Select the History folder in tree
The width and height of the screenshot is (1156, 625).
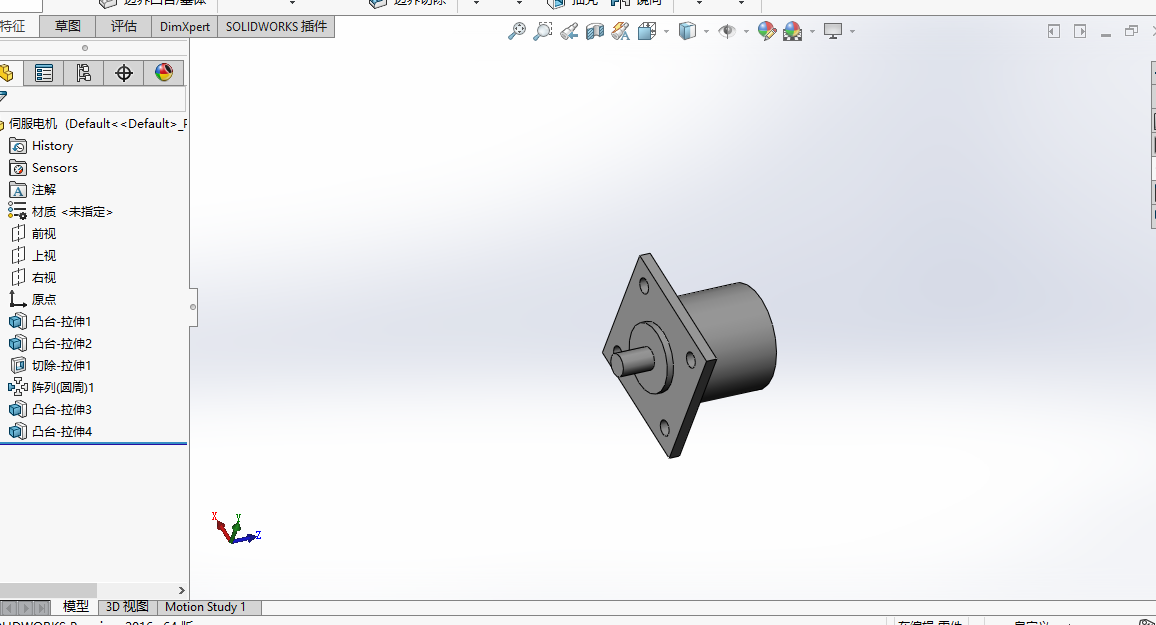(x=52, y=146)
